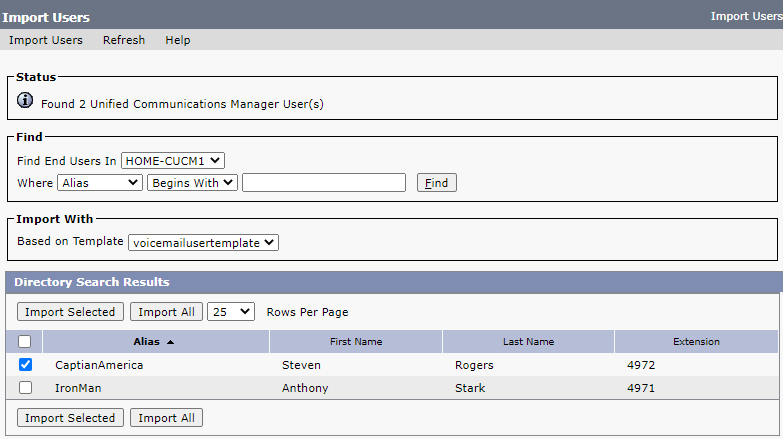Toggle the select-all header checkbox
This screenshot has width=783, height=439.
pos(26,342)
